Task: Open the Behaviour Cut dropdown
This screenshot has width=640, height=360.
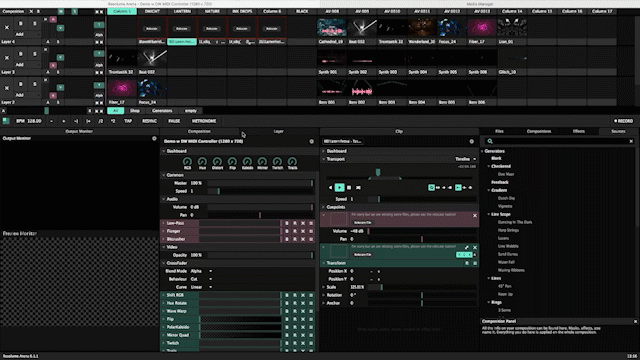Action: coord(201,279)
